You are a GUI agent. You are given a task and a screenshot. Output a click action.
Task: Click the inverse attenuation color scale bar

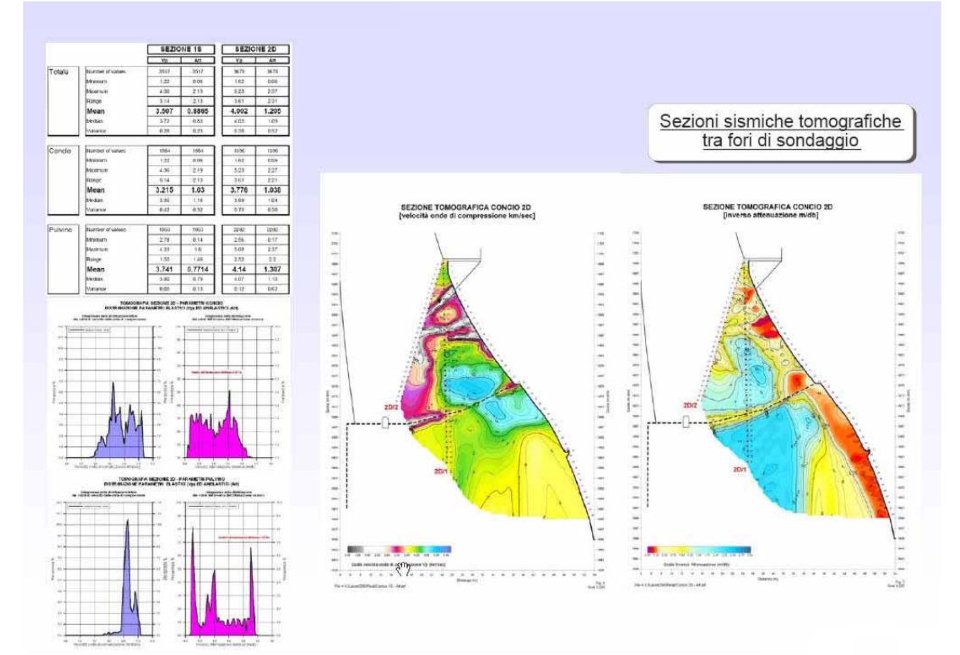(699, 550)
